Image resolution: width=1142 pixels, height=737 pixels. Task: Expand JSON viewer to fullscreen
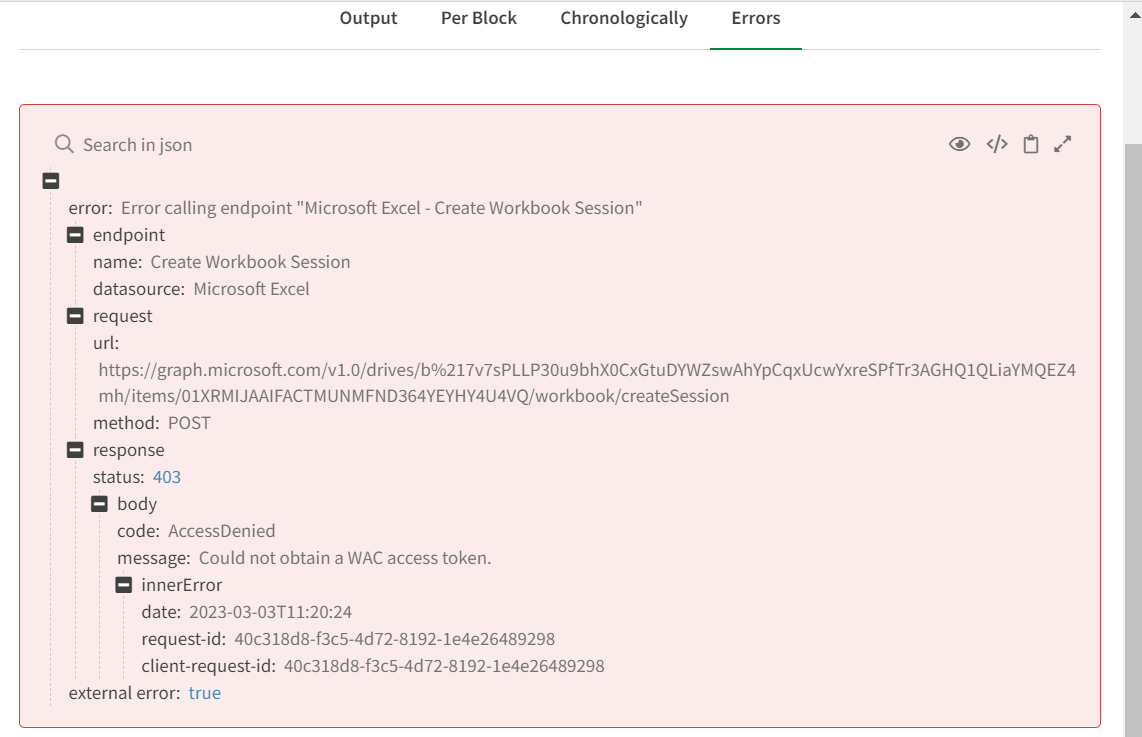tap(1063, 144)
